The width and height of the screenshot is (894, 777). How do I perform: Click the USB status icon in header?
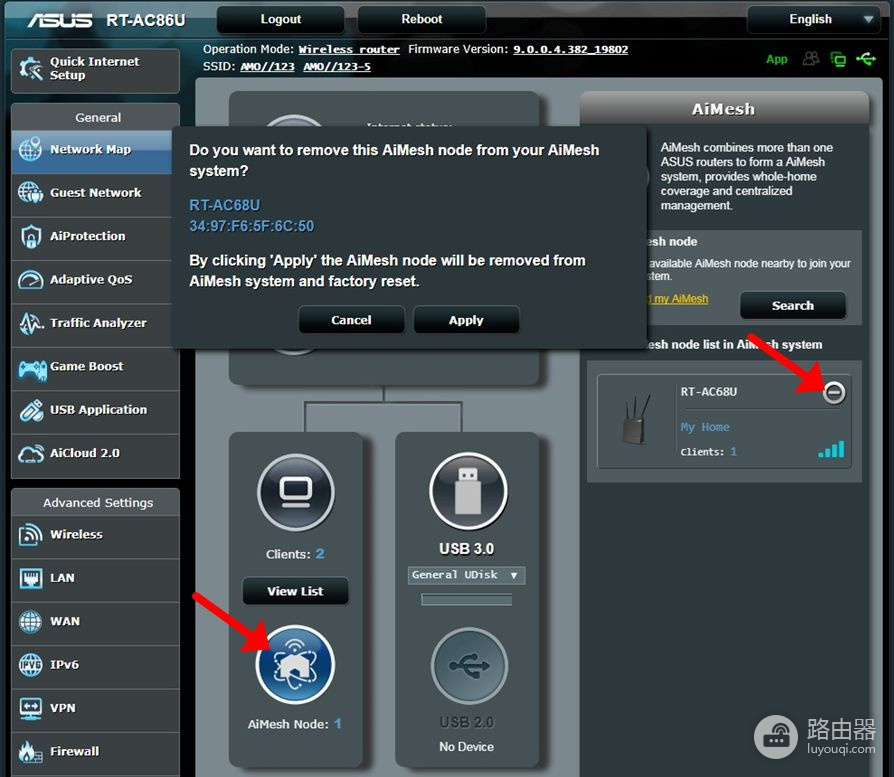(x=866, y=59)
